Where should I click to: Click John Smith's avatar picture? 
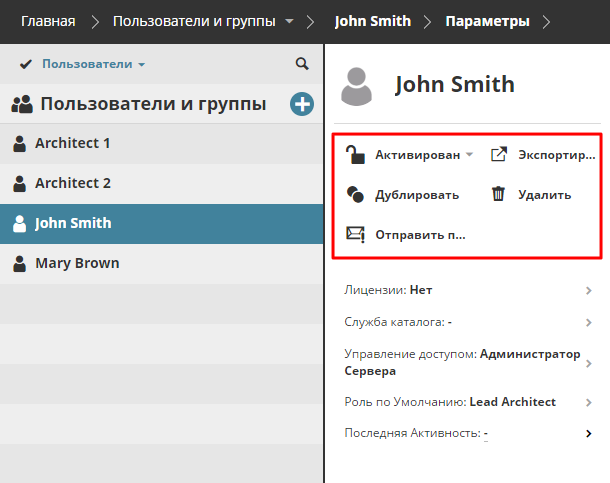click(x=358, y=86)
